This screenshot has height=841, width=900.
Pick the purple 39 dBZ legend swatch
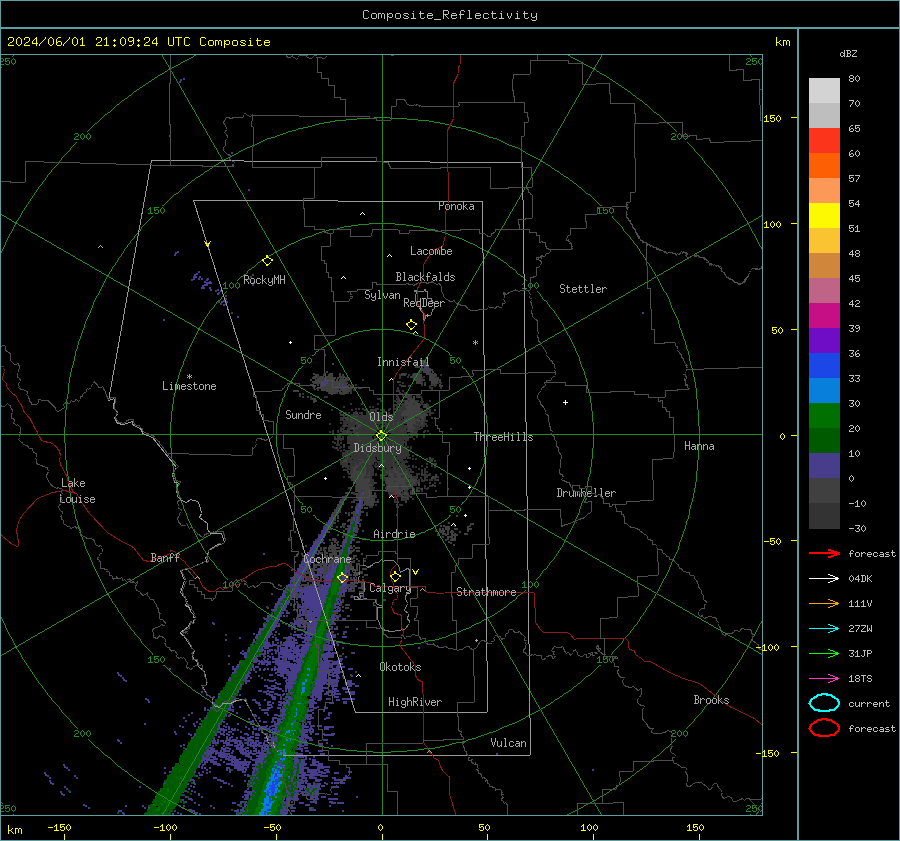coord(824,340)
